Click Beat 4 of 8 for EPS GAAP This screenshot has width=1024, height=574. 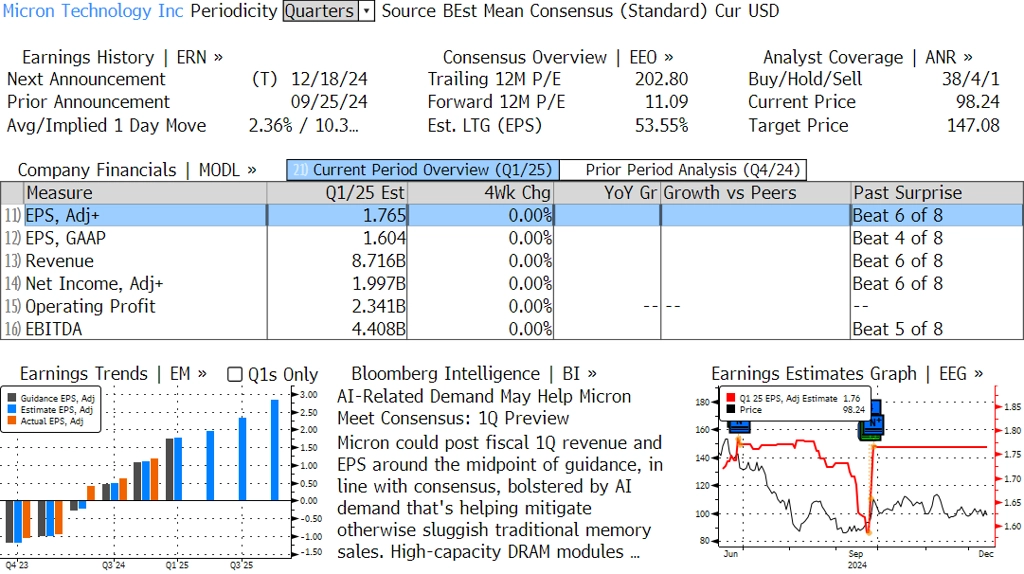pos(898,238)
